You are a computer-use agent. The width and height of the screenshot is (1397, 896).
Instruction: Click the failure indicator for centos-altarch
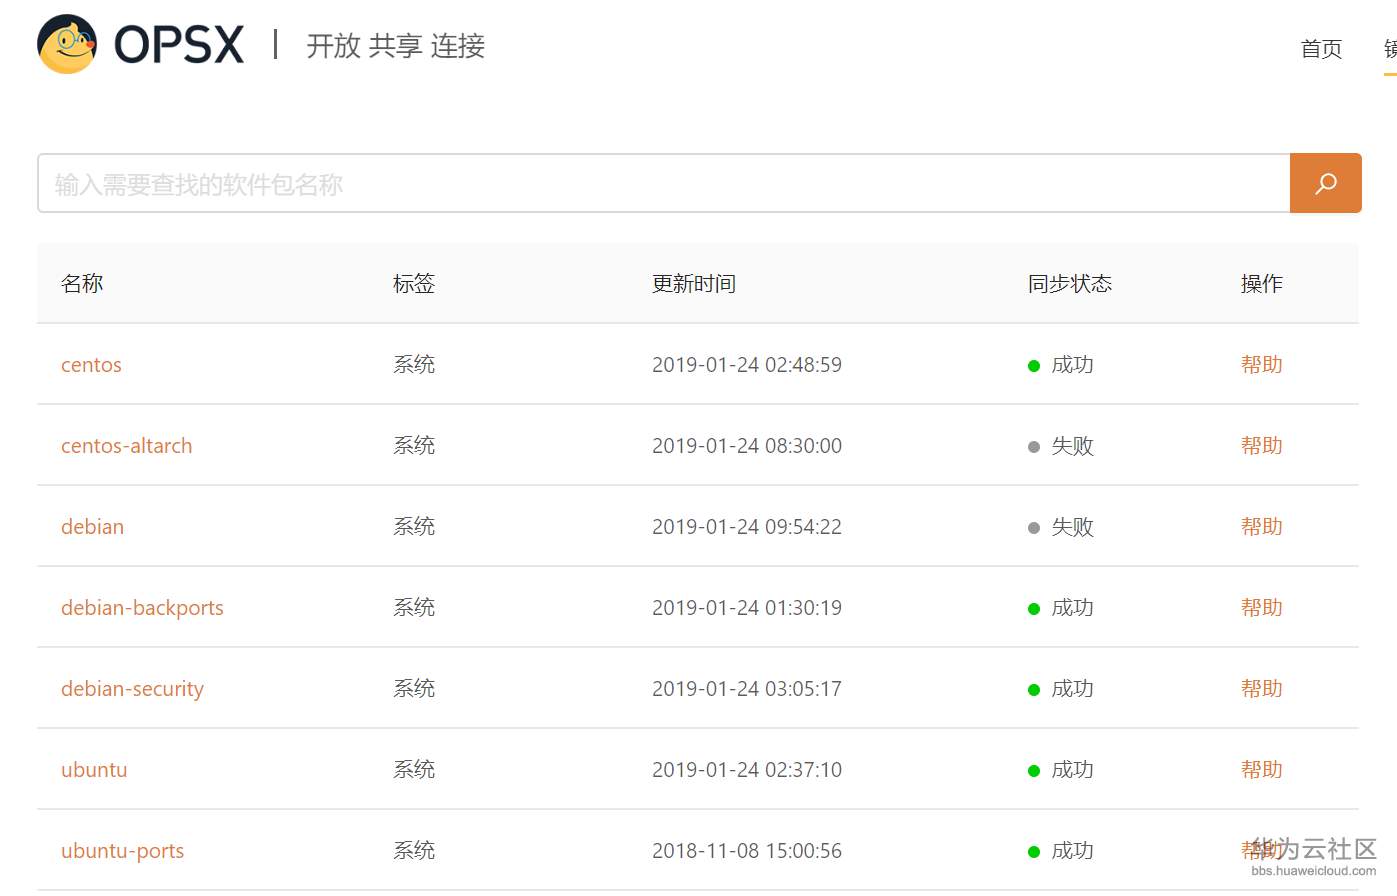click(1033, 446)
